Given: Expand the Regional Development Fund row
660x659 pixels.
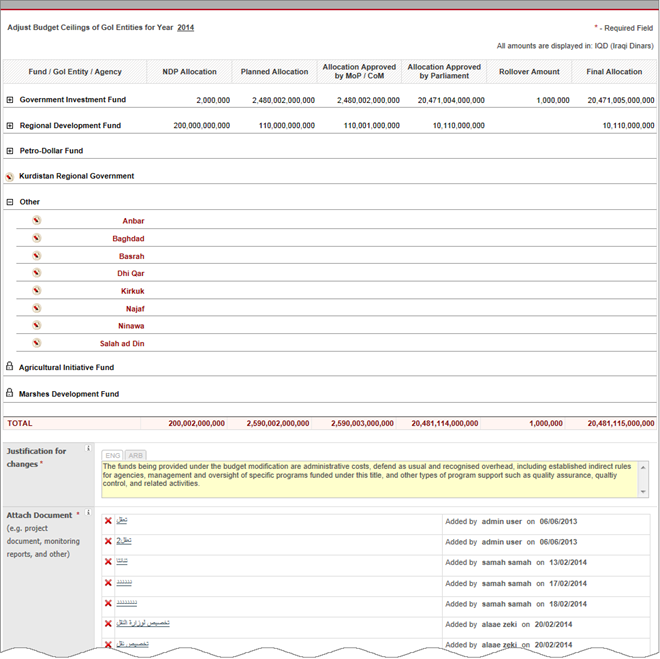Looking at the screenshot, I should 10,126.
